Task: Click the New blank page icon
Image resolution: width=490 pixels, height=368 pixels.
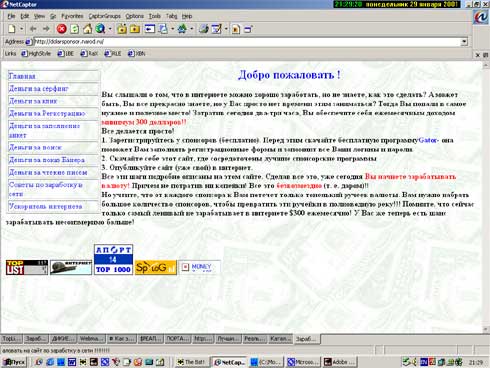Action: [12, 29]
